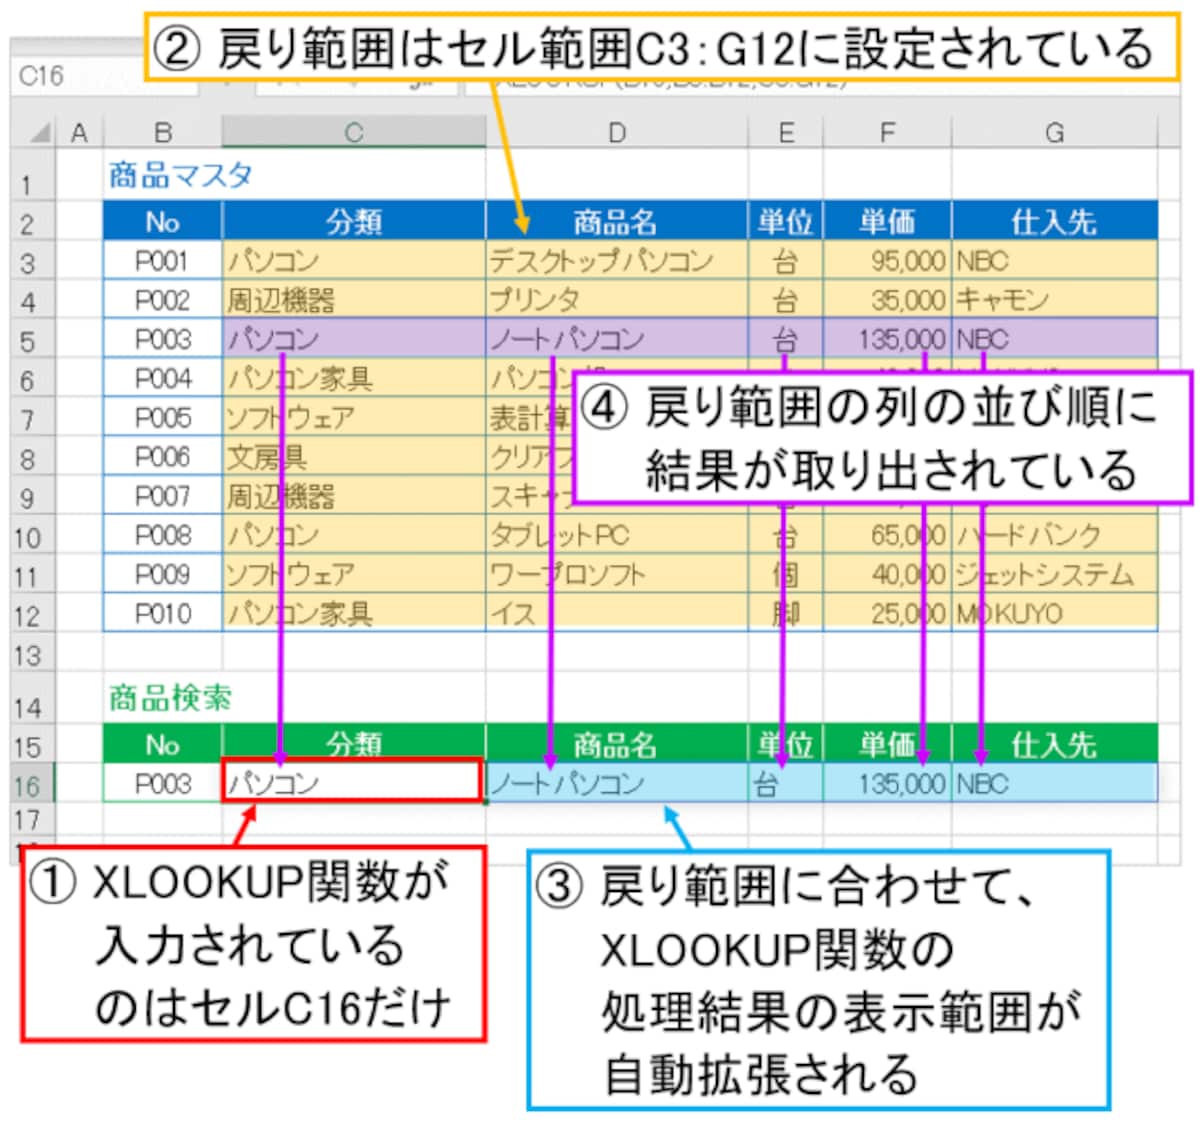Click タブレットPC cell
This screenshot has height=1123, width=1200.
(617, 535)
